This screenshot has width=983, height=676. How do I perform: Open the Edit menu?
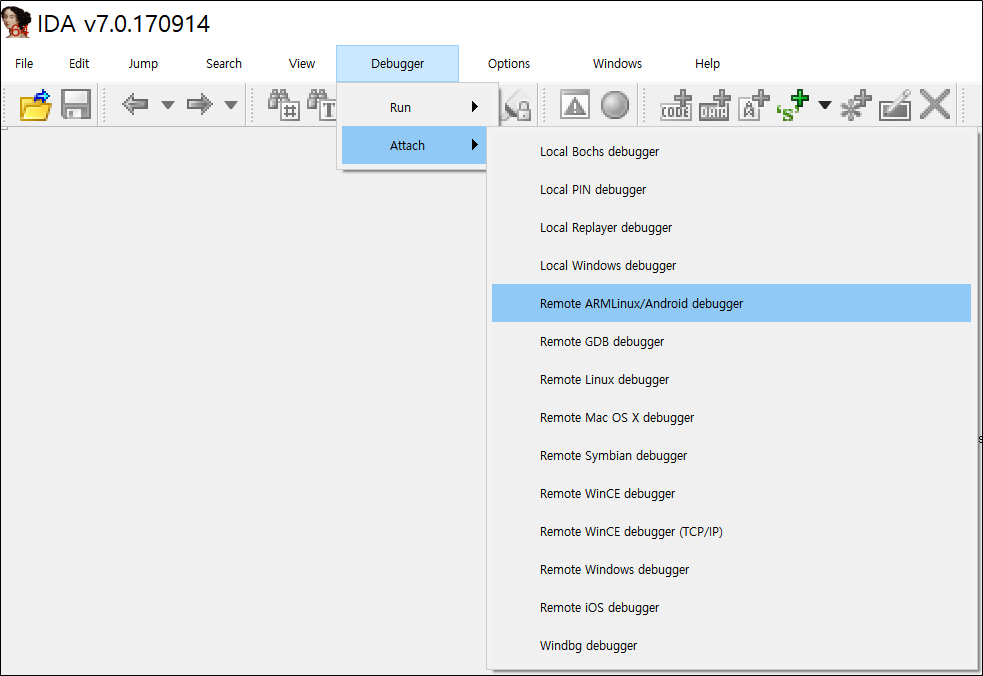(x=79, y=63)
